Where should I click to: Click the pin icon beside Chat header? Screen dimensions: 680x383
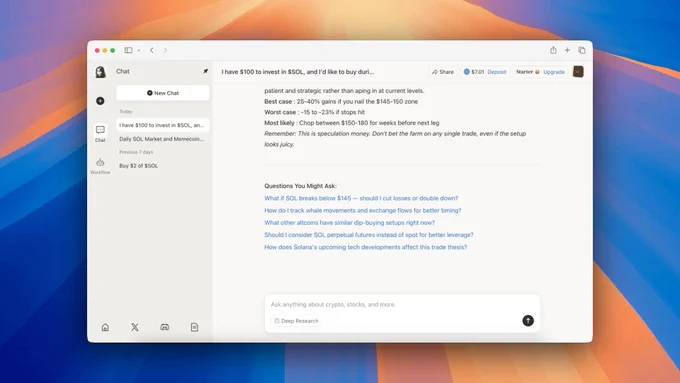(x=206, y=71)
